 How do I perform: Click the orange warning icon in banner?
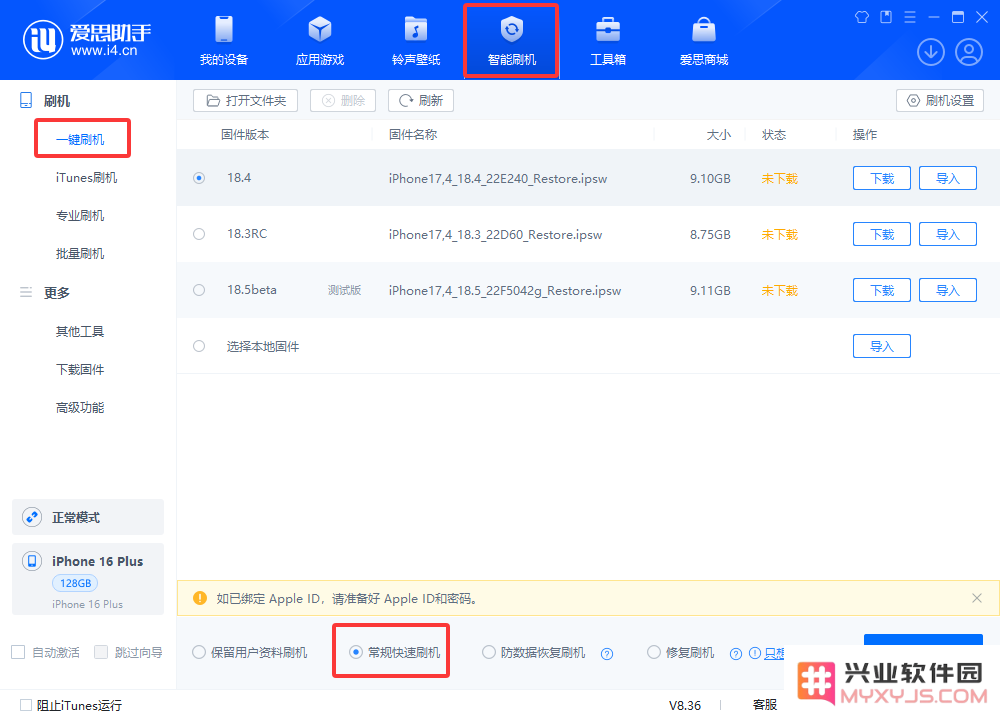[200, 598]
